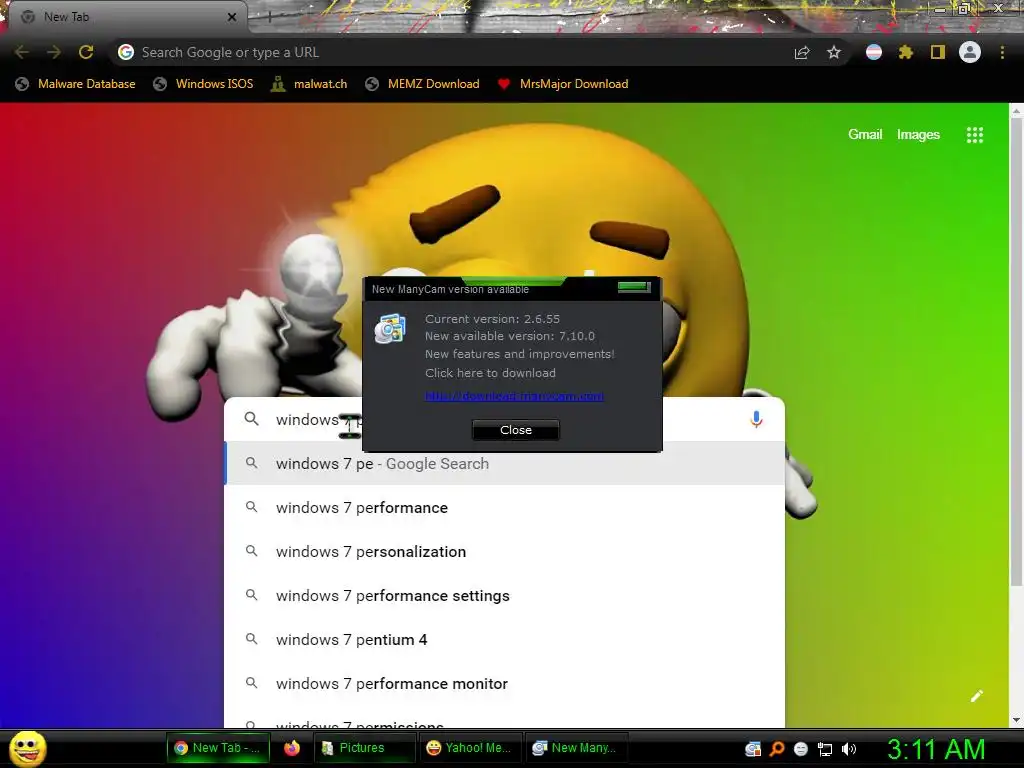This screenshot has height=768, width=1024.
Task: Go forward with the forward arrow
Action: click(54, 52)
